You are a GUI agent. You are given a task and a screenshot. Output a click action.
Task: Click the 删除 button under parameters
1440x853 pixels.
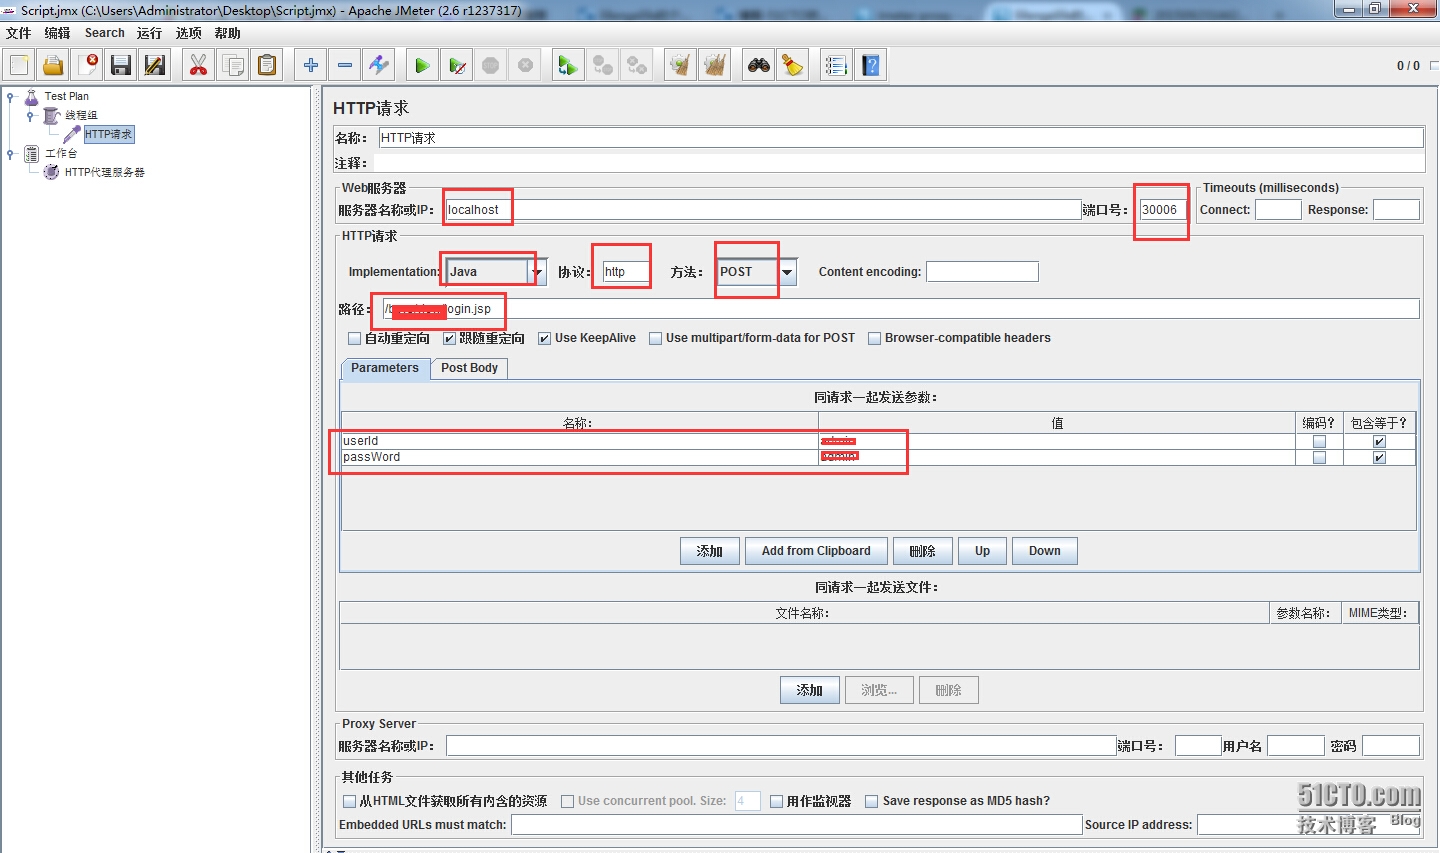922,551
